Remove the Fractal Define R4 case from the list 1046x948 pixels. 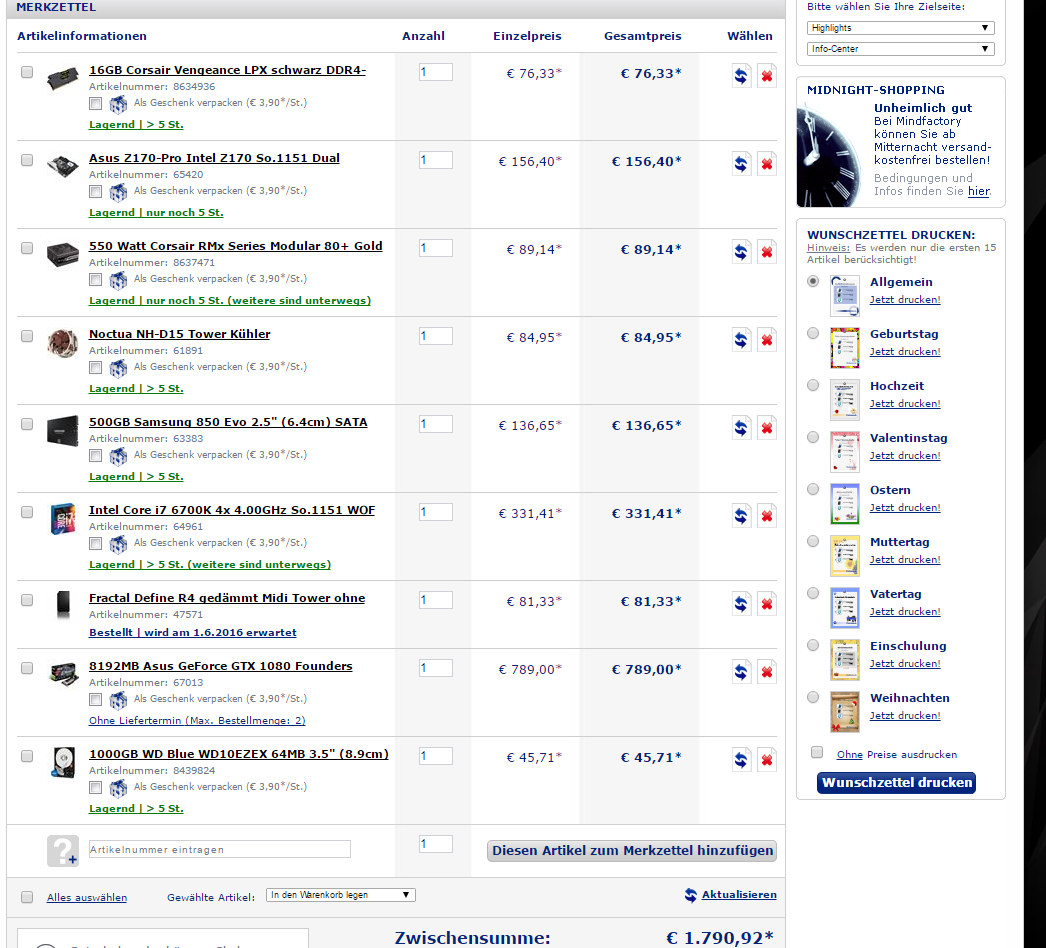767,604
